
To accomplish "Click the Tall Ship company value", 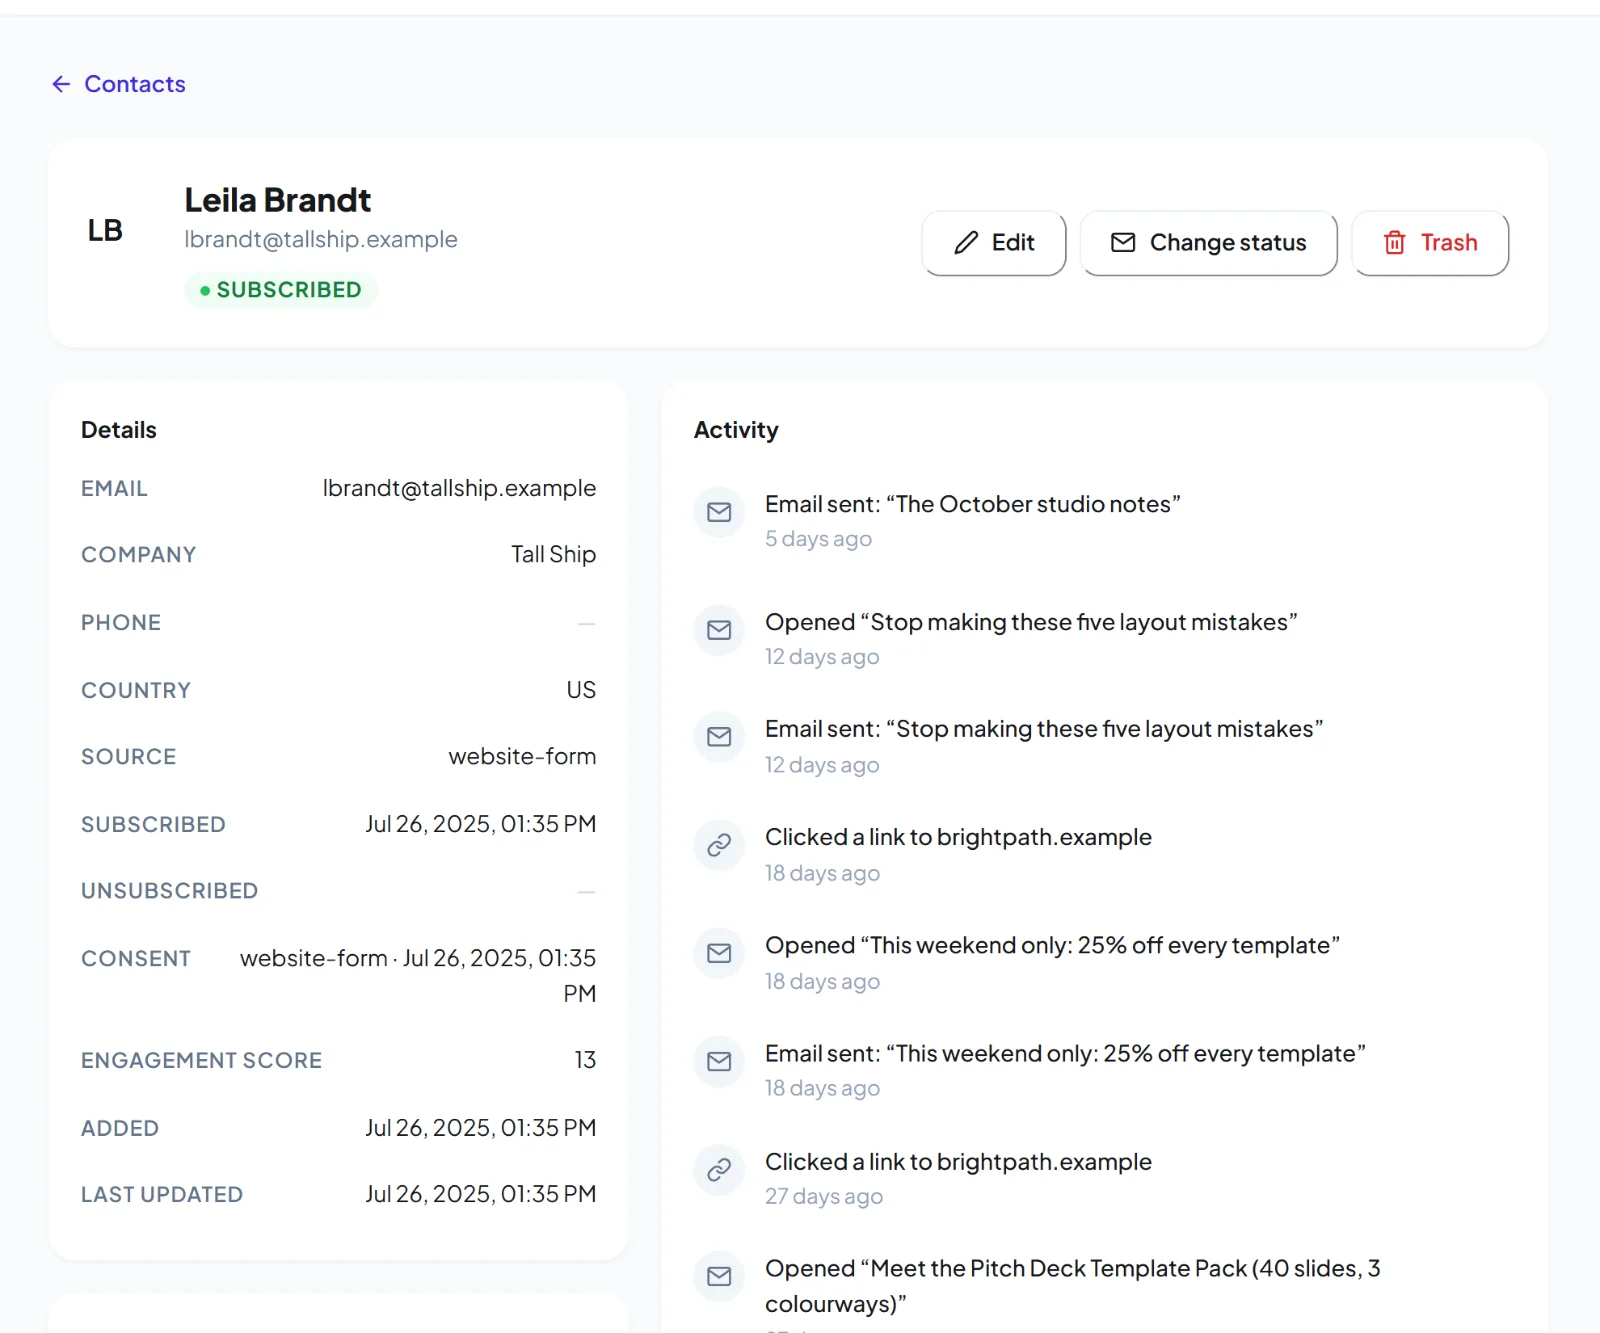I will pyautogui.click(x=553, y=554).
